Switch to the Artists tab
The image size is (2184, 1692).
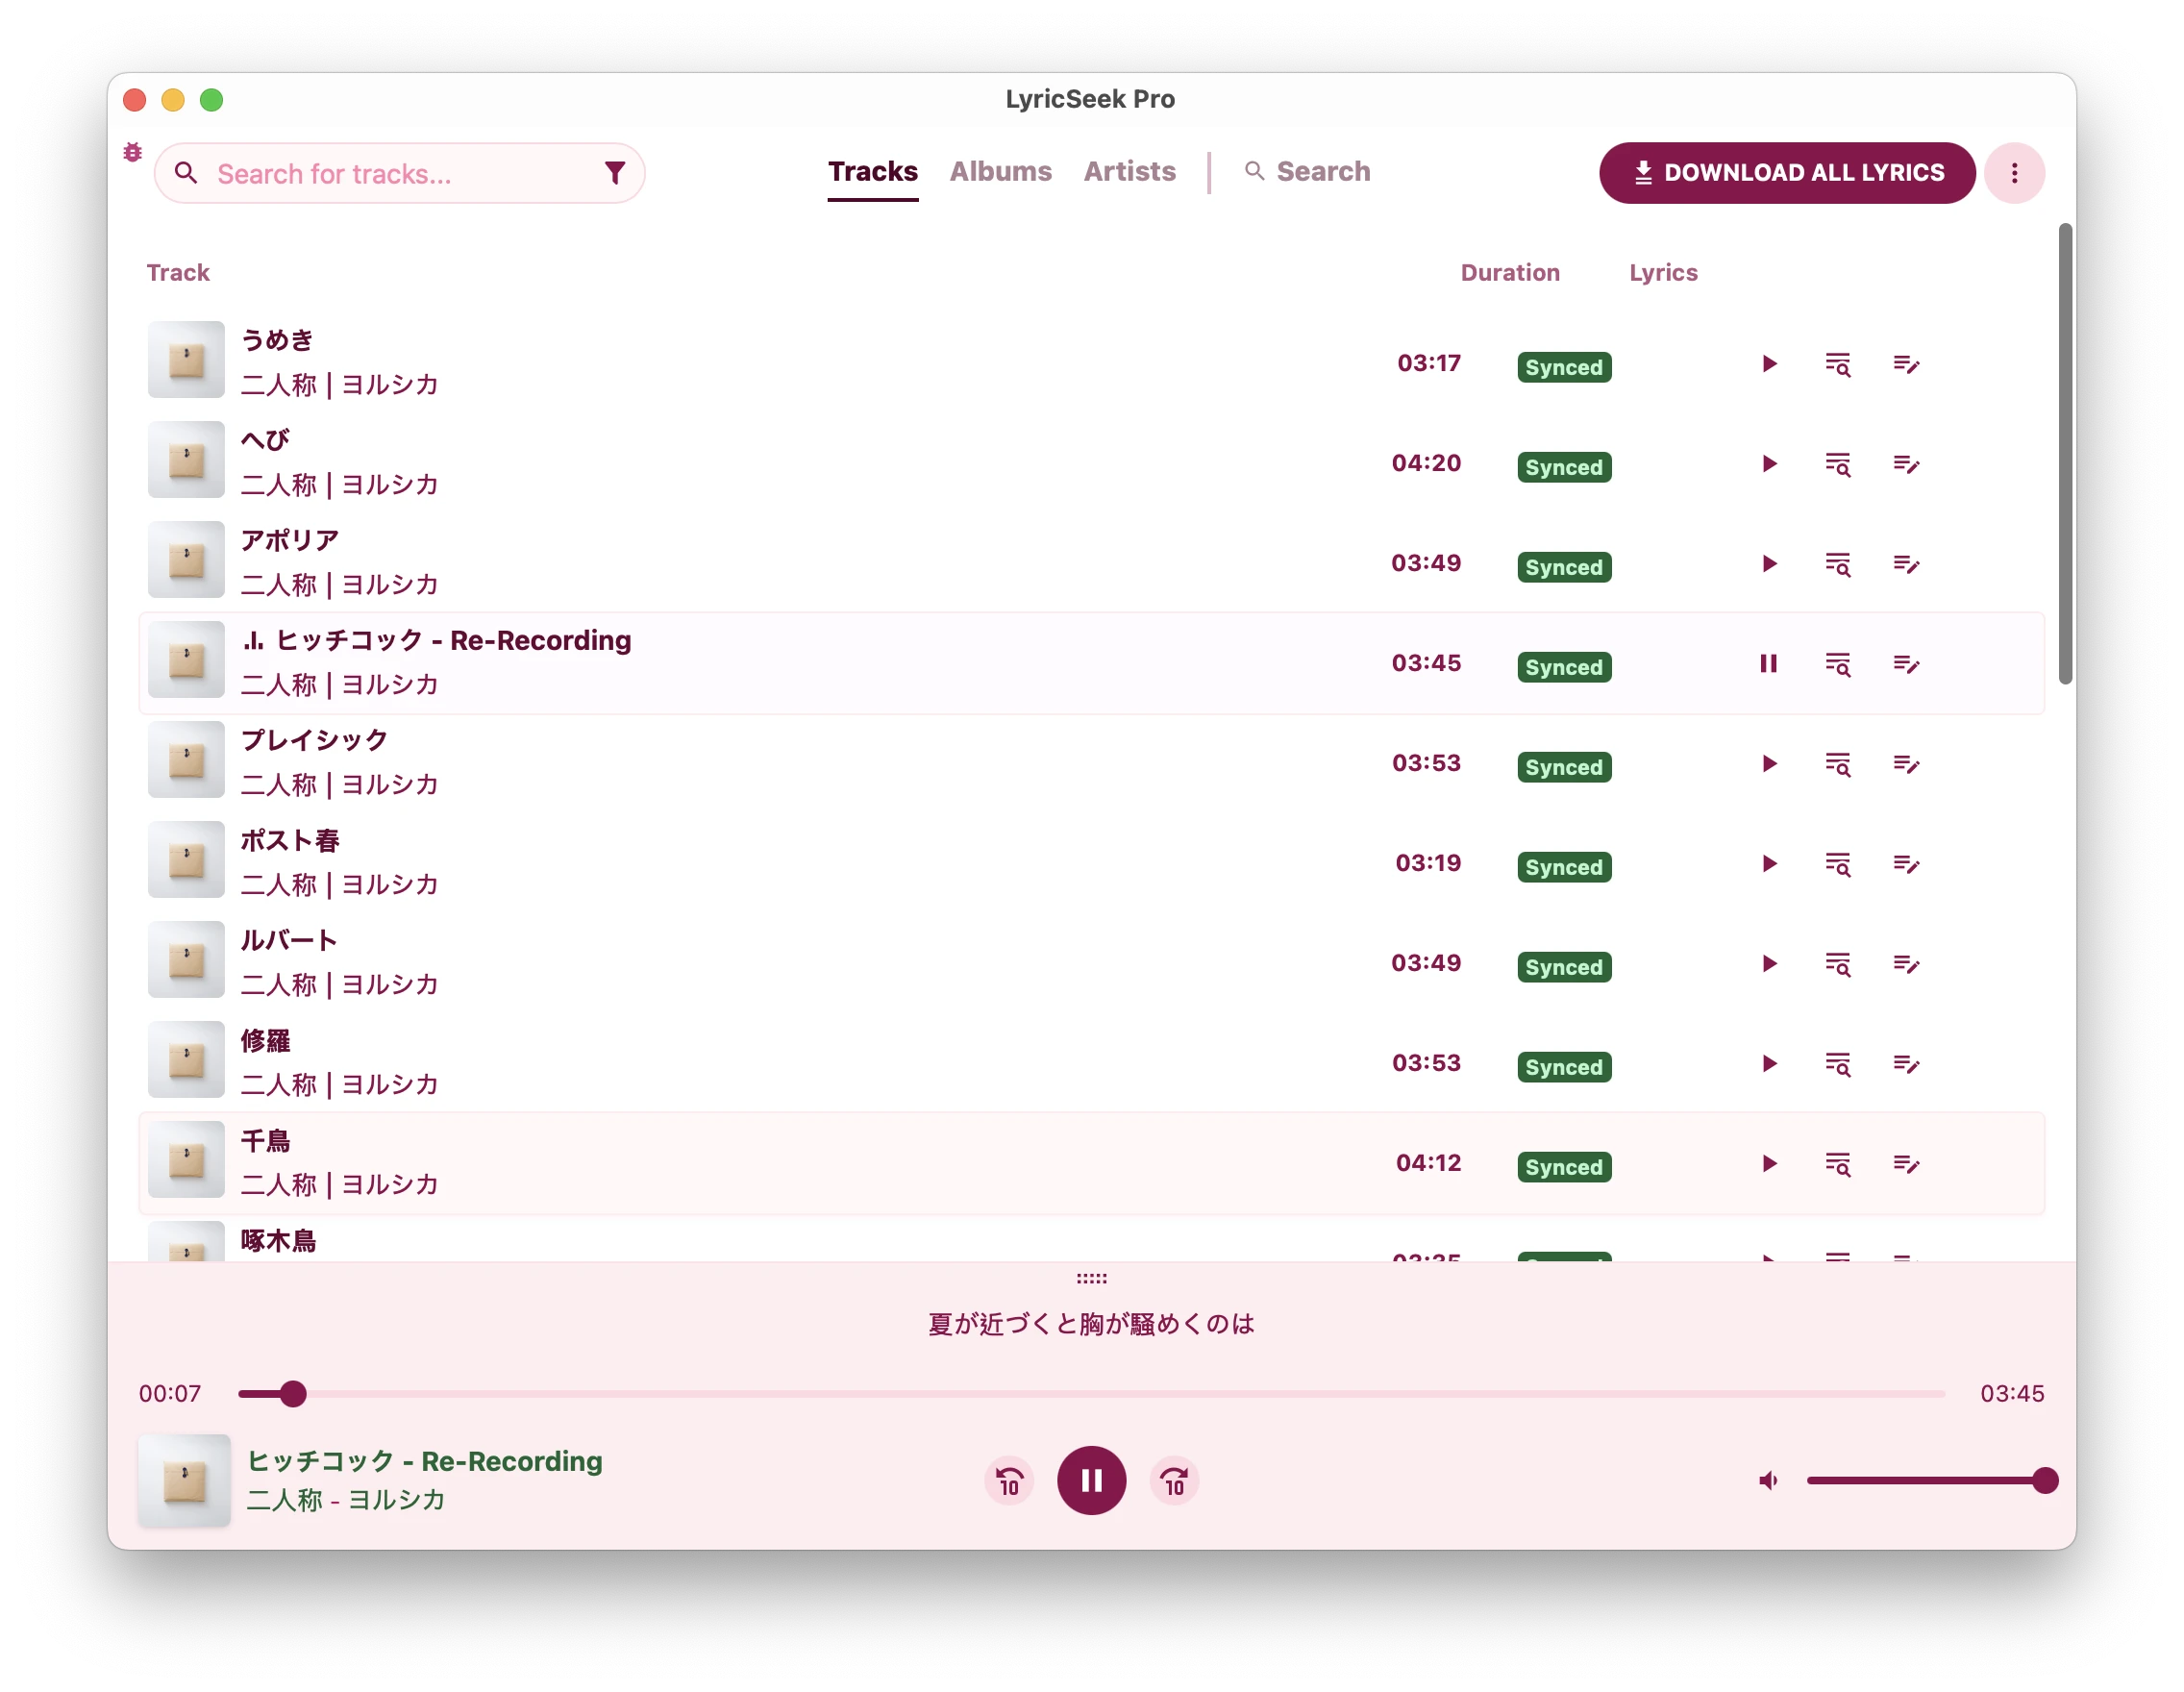(1129, 172)
